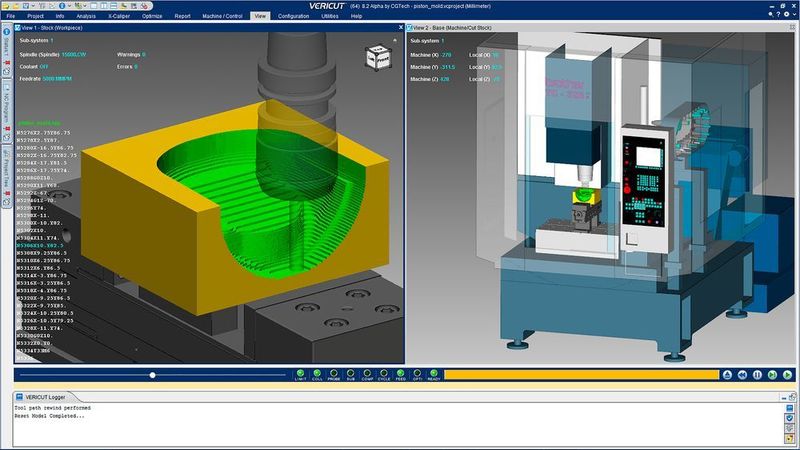Click the new project icon in quick toolbar
Image resolution: width=800 pixels, height=450 pixels.
click(x=6, y=6)
